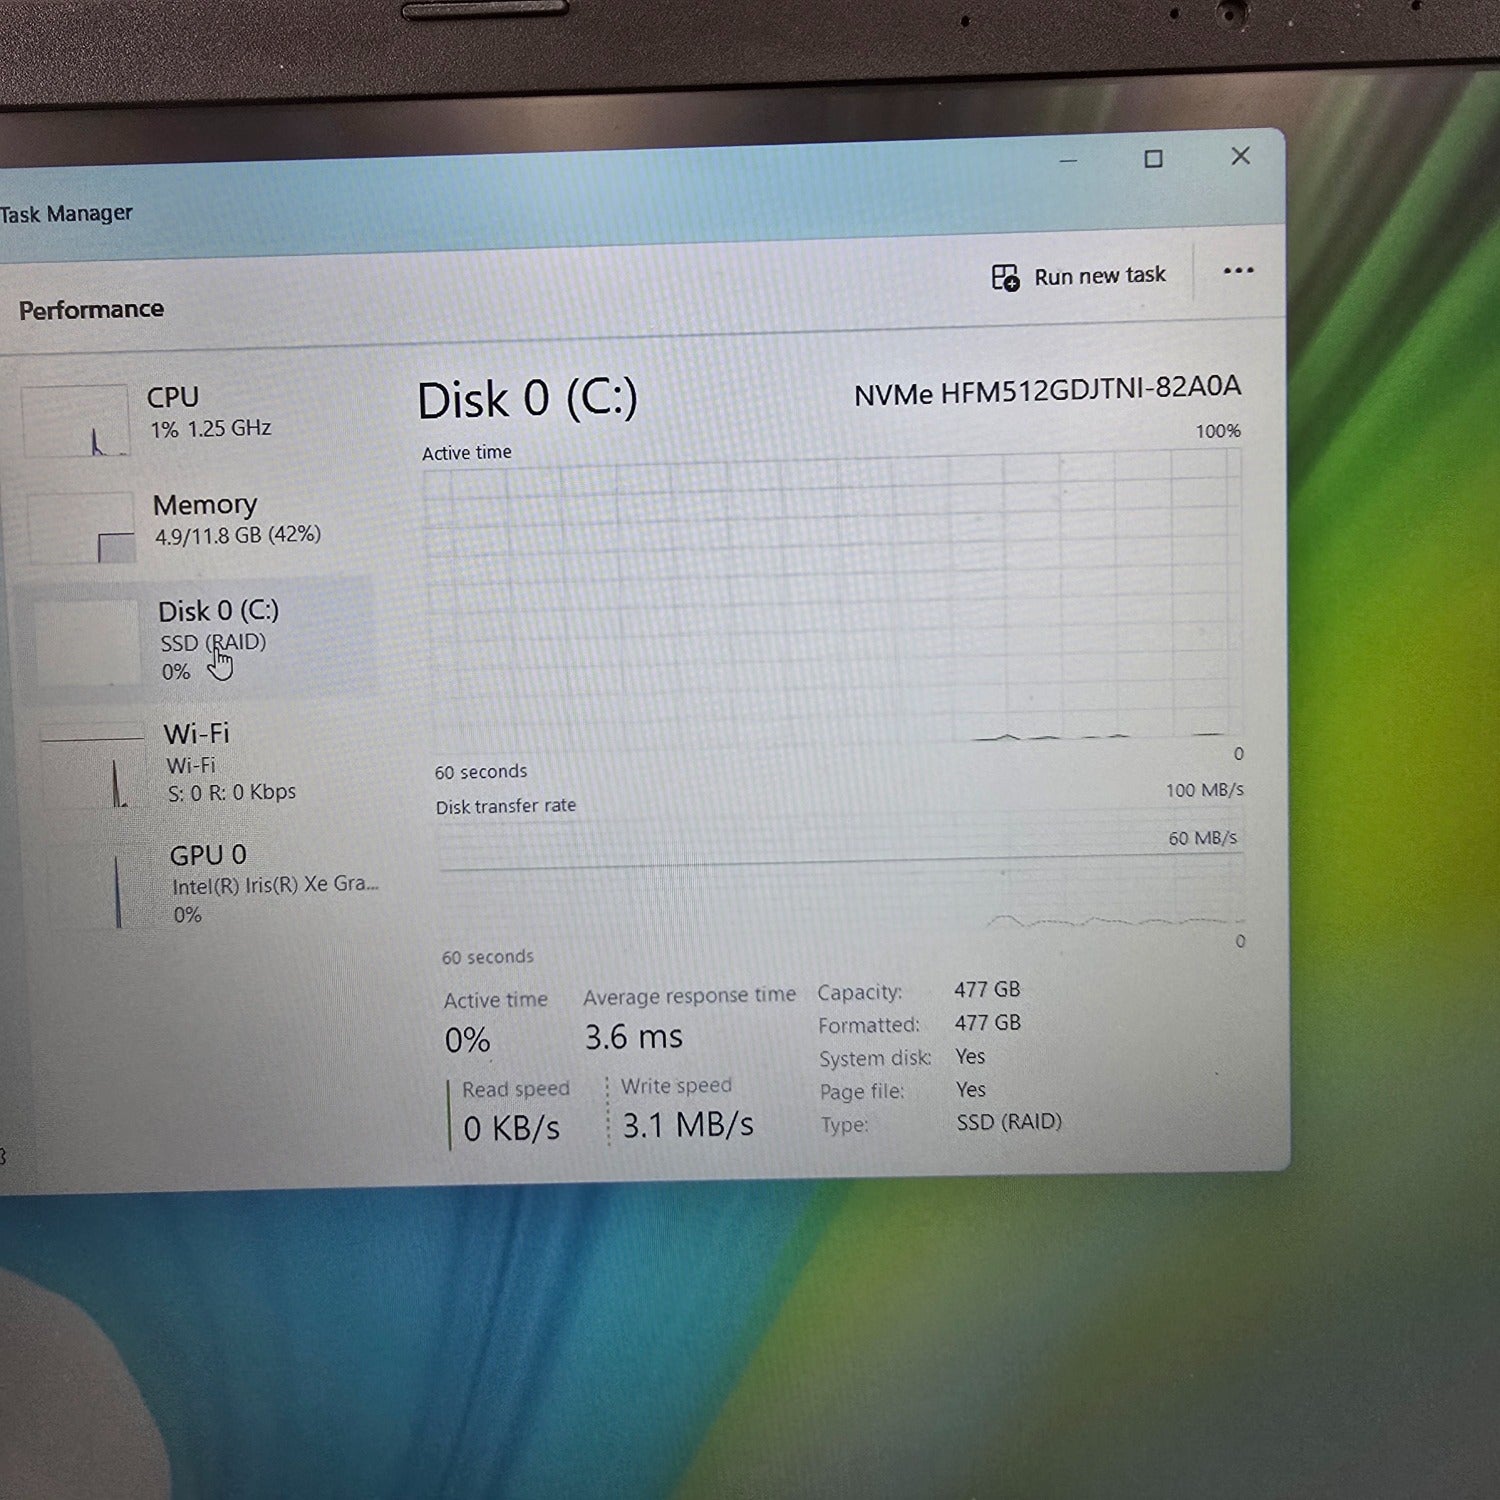
Task: Click the GPU 0 mini usage graph
Action: click(100, 888)
